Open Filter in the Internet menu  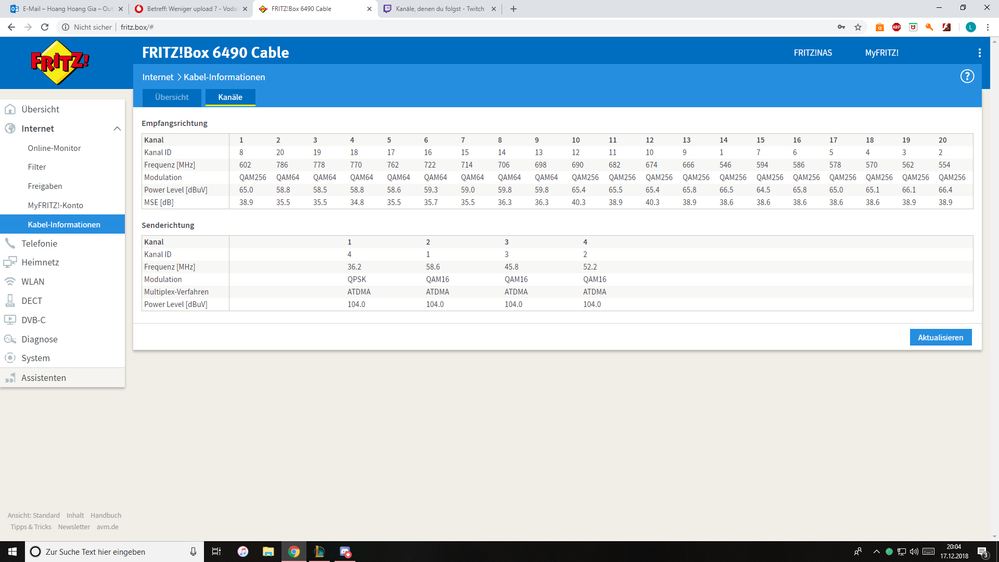36,167
